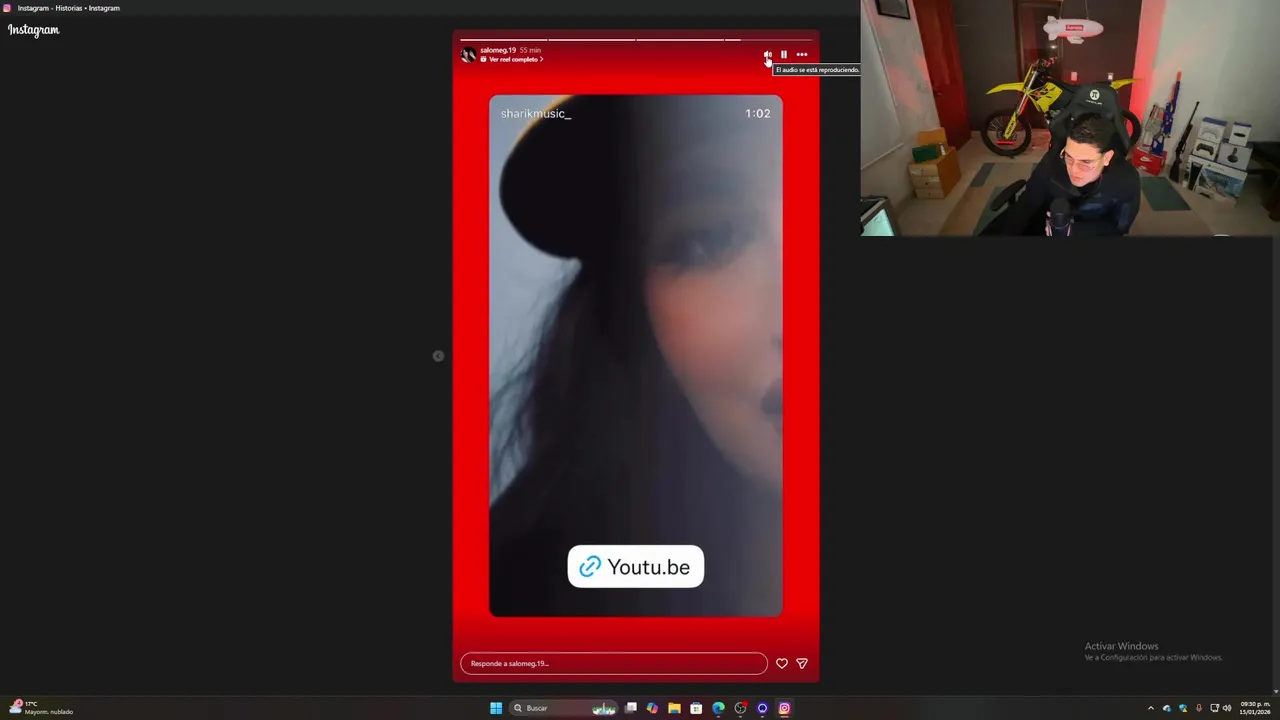This screenshot has height=720, width=1280.
Task: Share the story with the send icon
Action: point(802,663)
